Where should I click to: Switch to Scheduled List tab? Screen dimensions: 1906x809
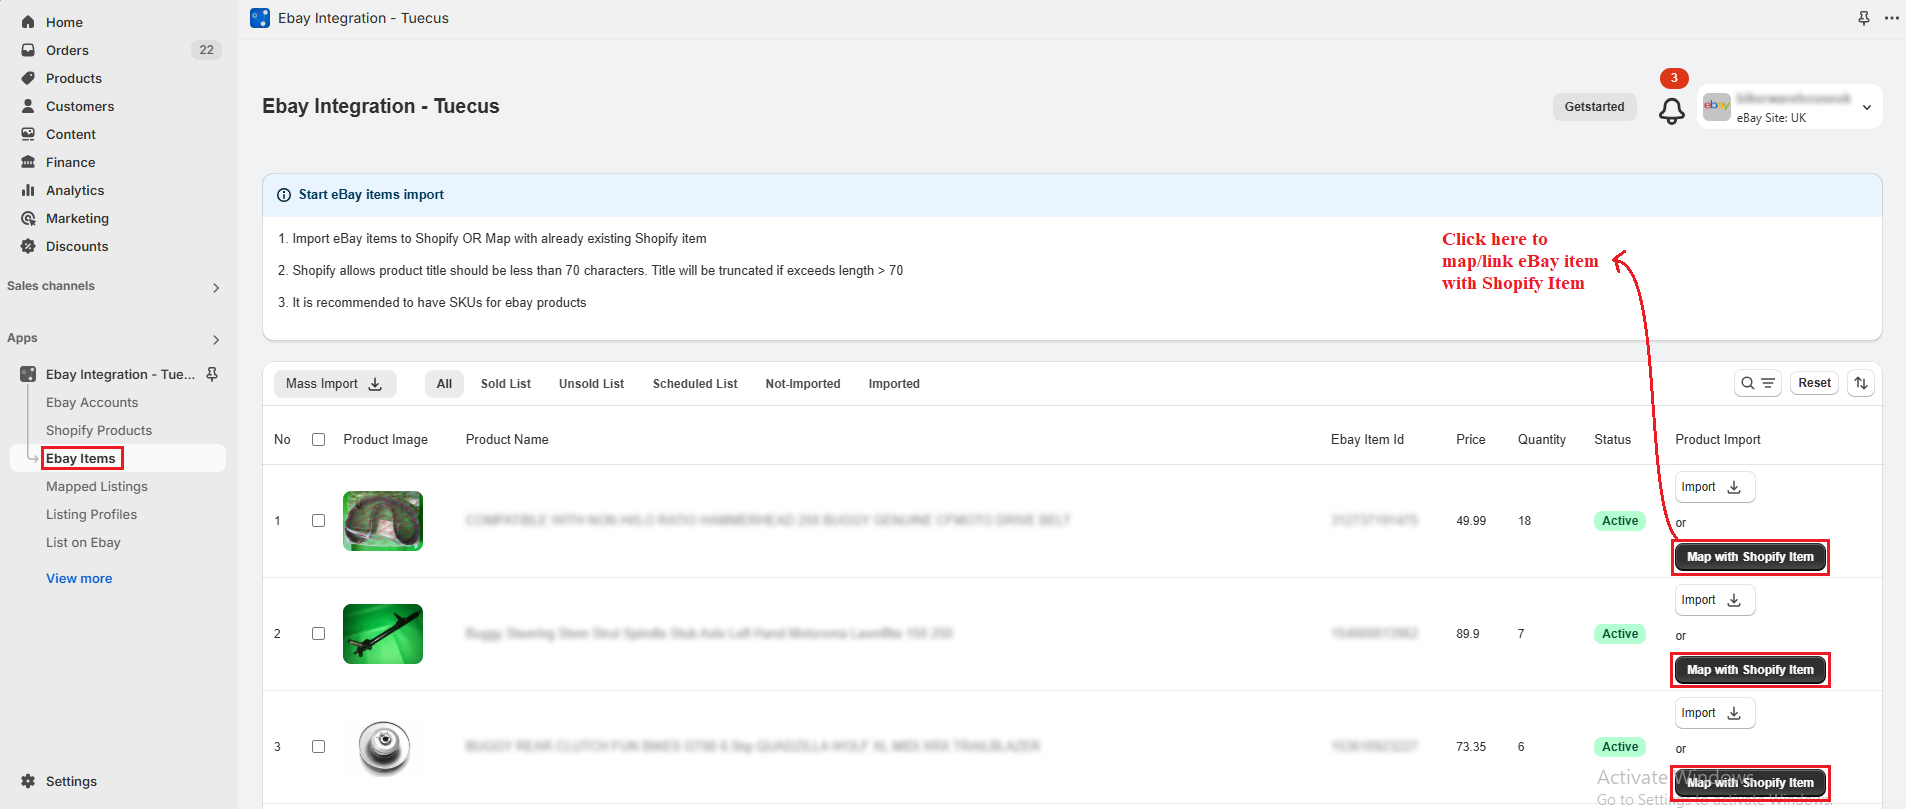695,383
